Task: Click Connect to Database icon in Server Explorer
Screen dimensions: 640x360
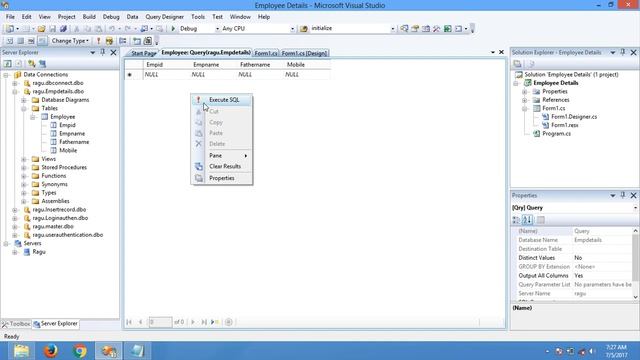Action: [x=31, y=64]
